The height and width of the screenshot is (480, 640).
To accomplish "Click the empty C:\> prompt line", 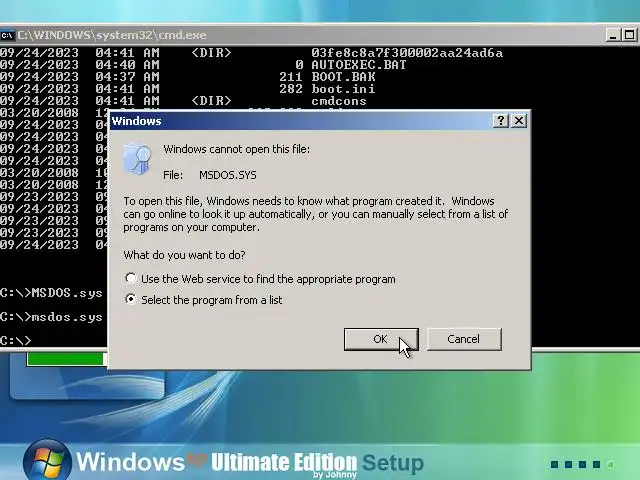I will [16, 340].
